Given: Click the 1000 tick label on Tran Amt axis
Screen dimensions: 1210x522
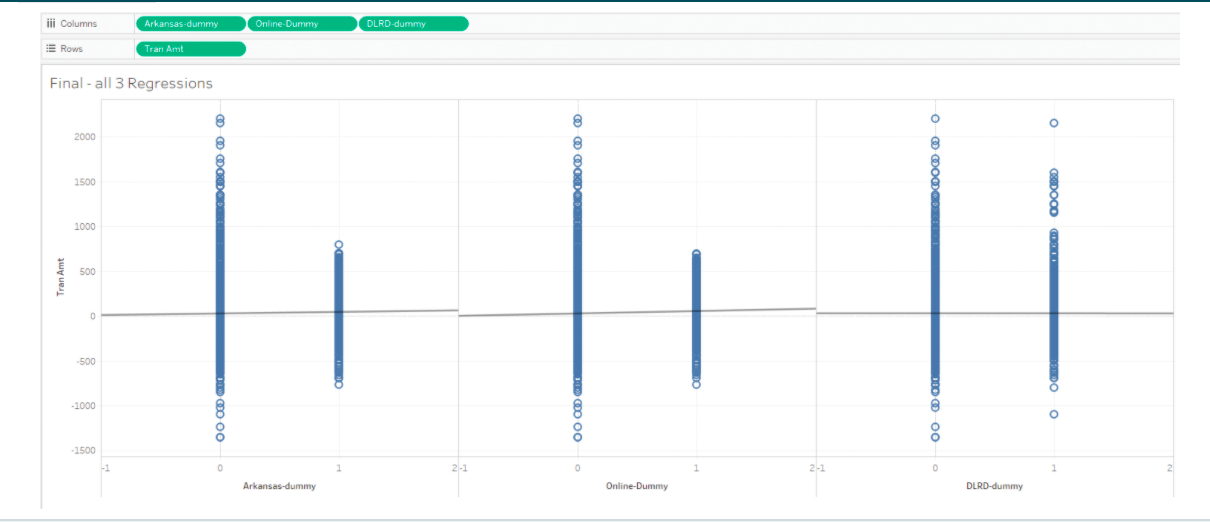Looking at the screenshot, I should coord(84,227).
